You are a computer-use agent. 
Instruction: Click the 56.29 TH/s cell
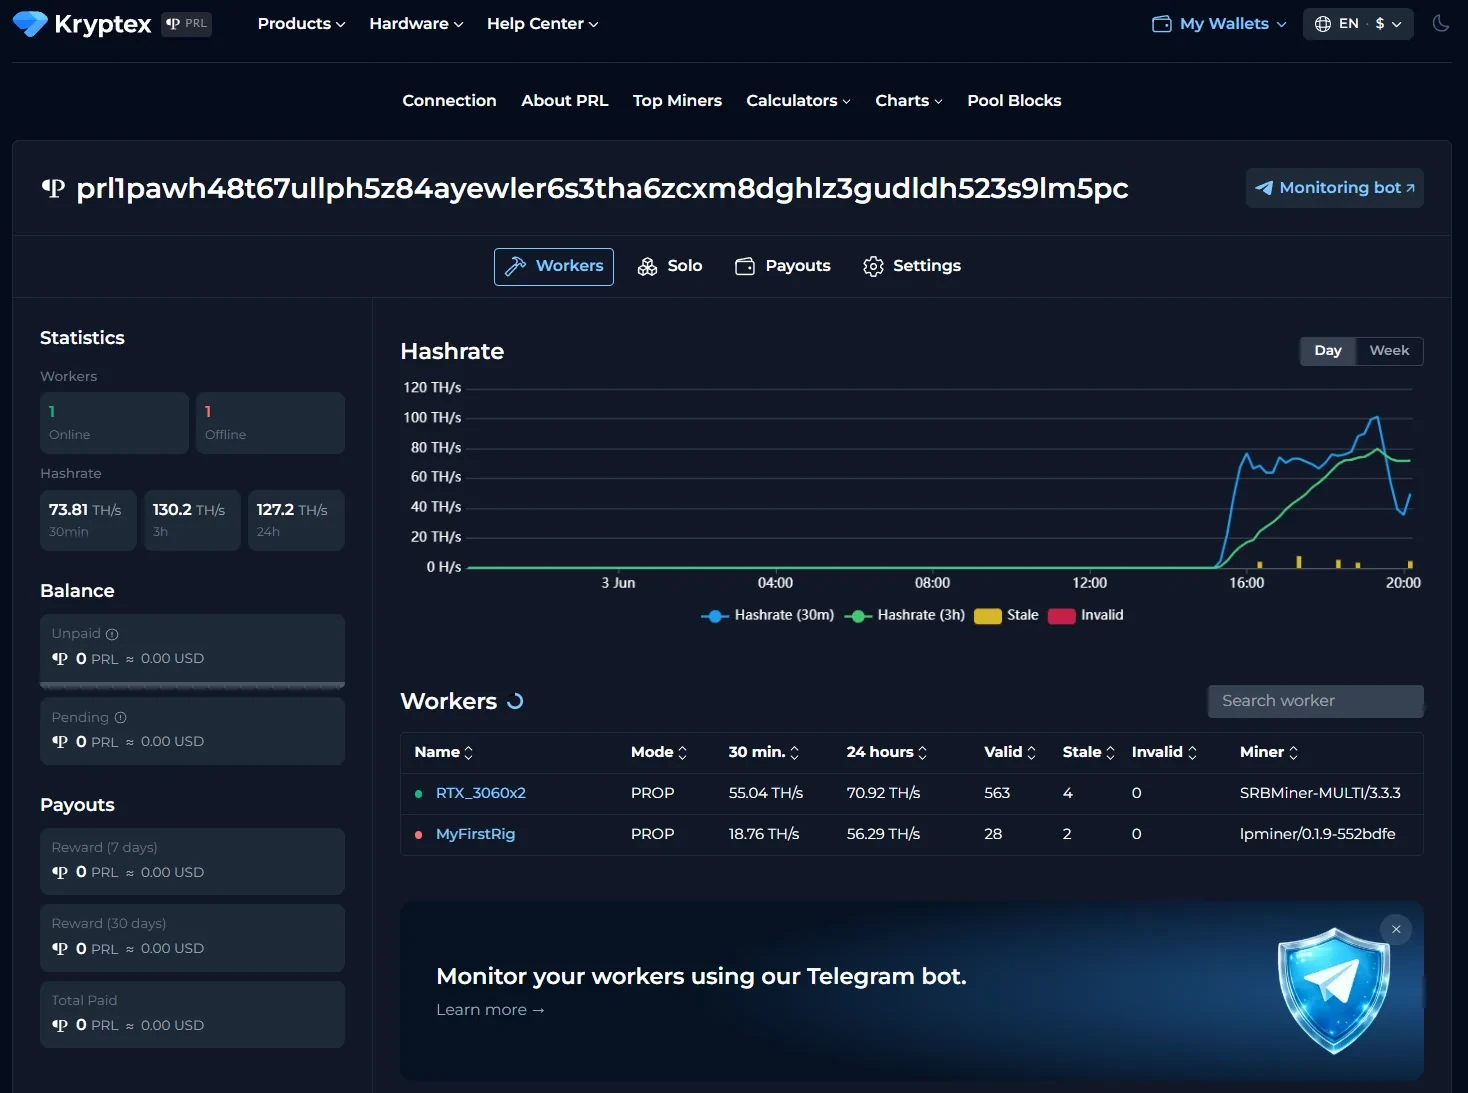884,834
